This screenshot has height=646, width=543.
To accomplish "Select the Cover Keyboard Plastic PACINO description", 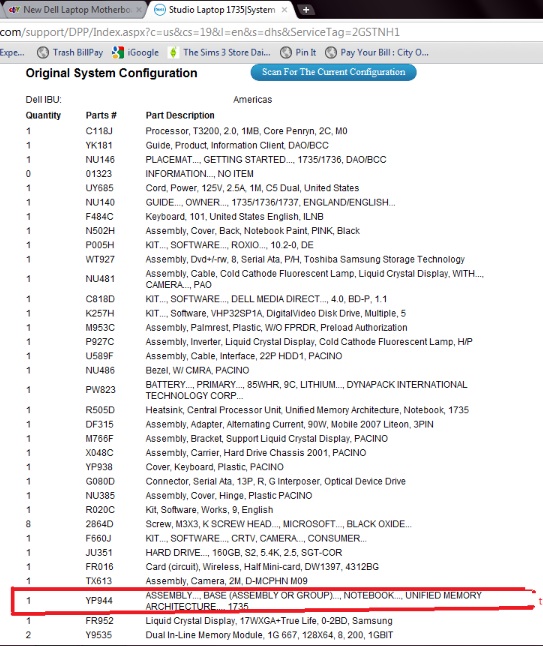I will pyautogui.click(x=214, y=467).
